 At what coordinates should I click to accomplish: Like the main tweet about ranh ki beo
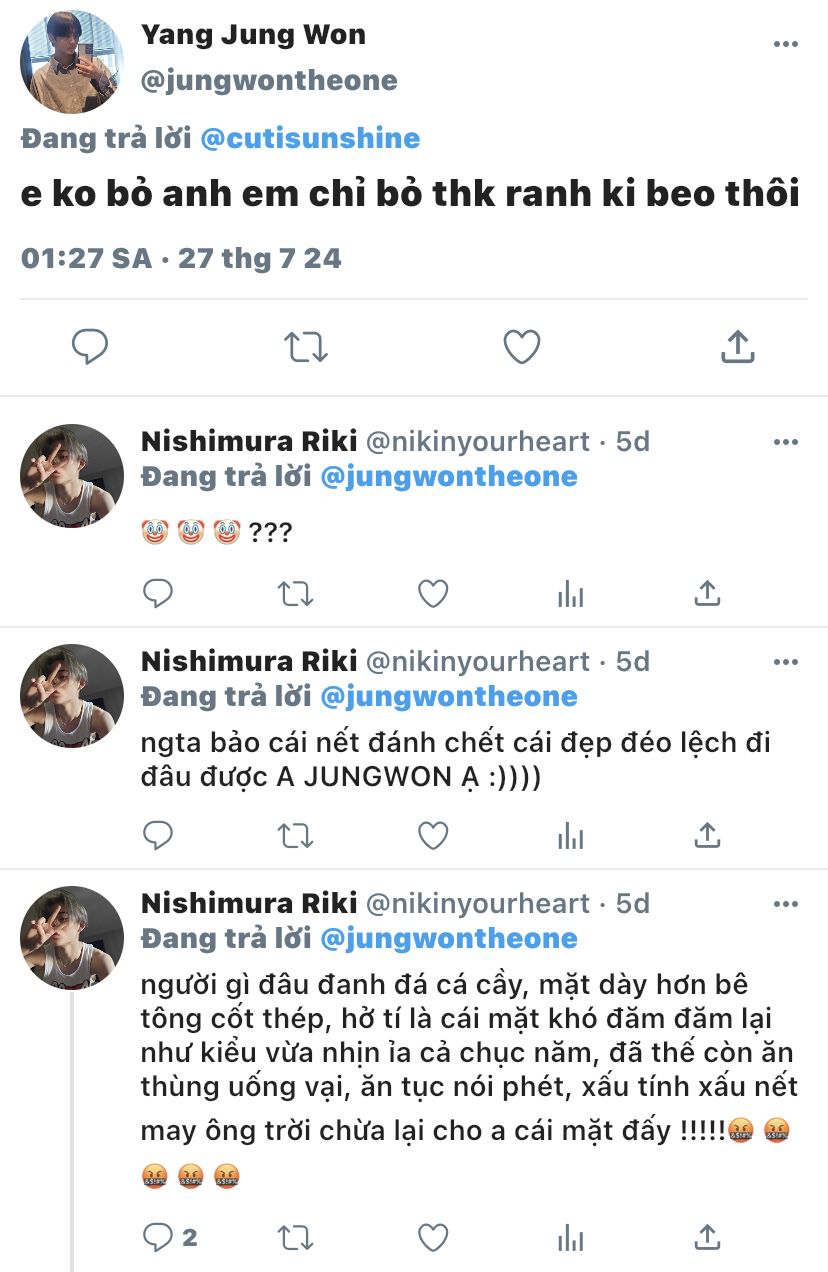pyautogui.click(x=521, y=347)
